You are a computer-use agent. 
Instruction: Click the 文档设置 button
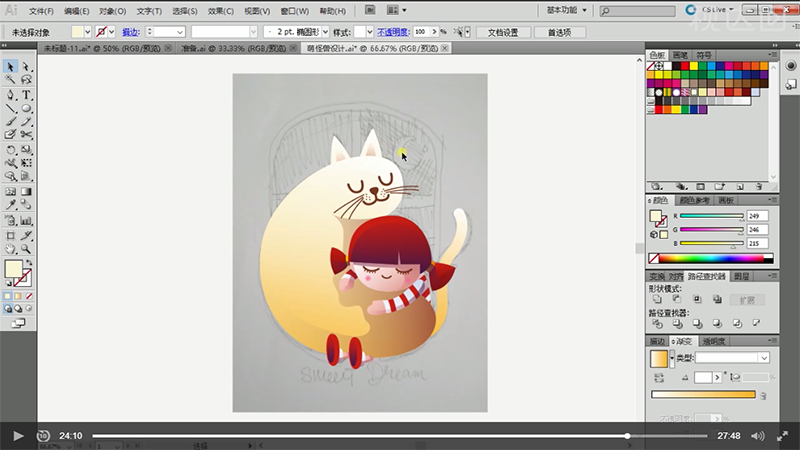click(x=503, y=32)
